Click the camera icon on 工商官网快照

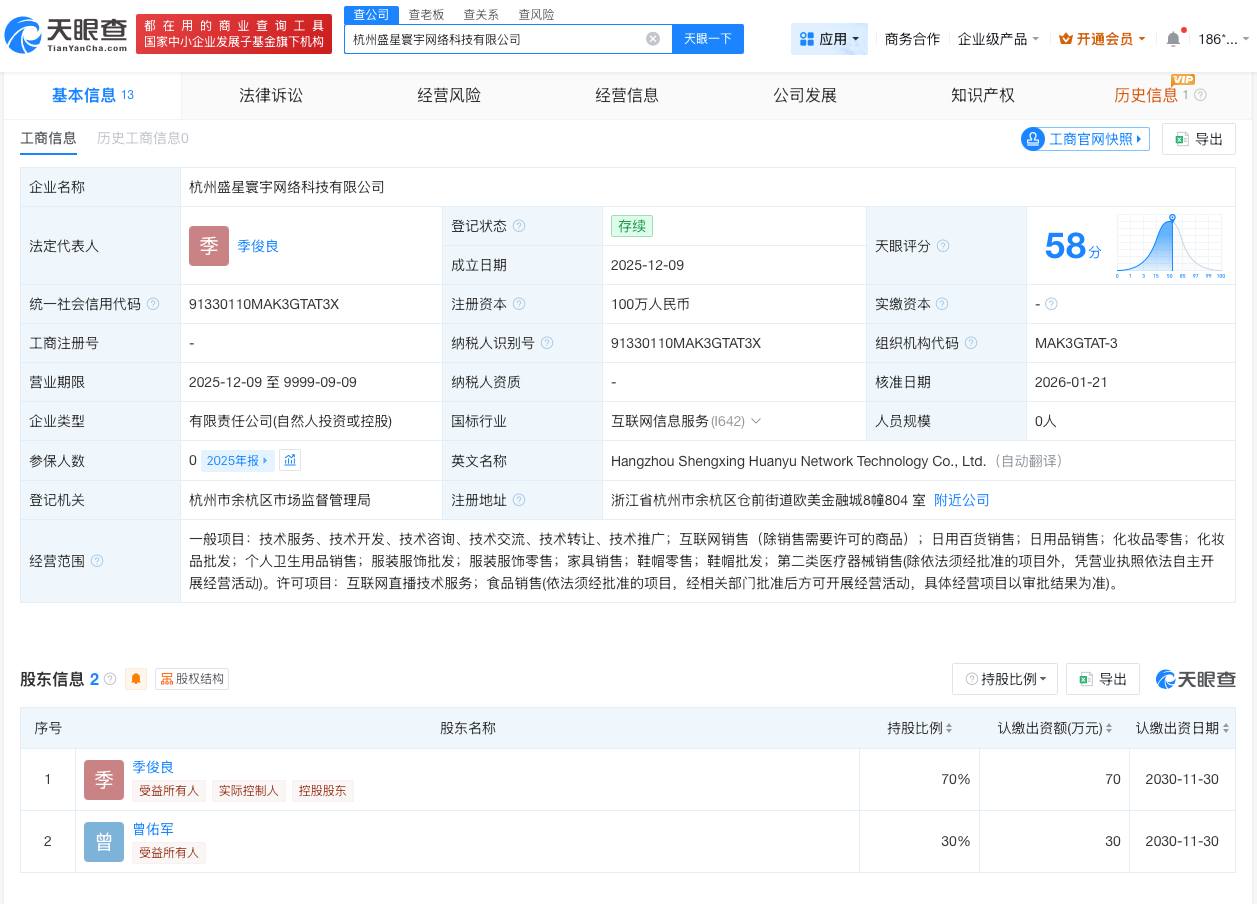coord(1033,139)
